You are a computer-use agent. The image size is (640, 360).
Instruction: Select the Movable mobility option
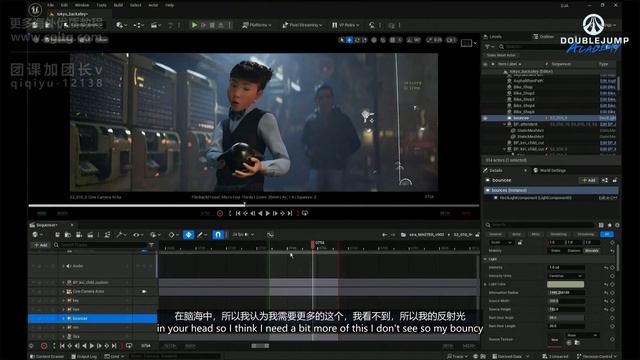pos(591,251)
